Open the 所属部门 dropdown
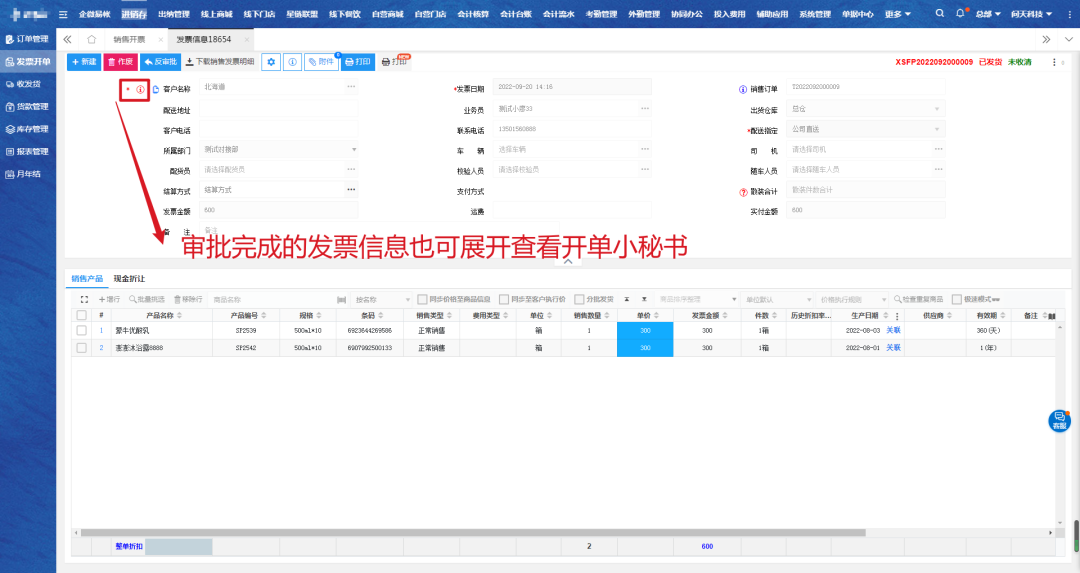 pyautogui.click(x=353, y=149)
